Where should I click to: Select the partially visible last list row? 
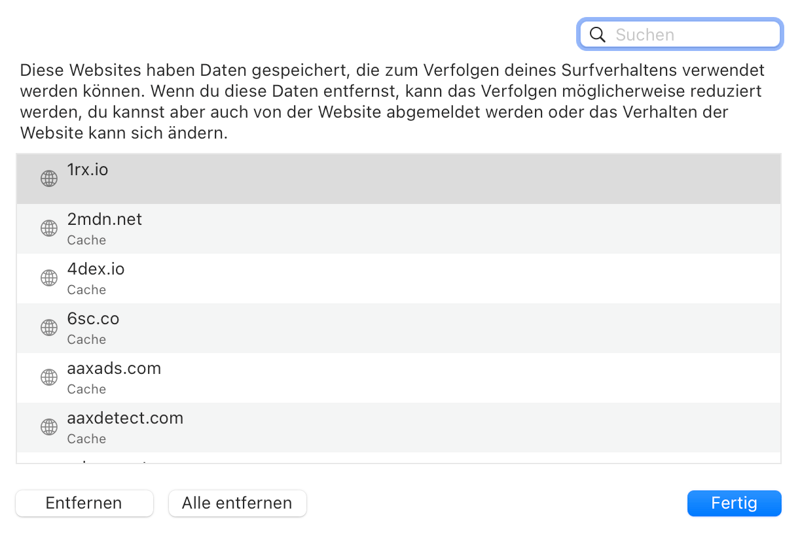(x=400, y=458)
